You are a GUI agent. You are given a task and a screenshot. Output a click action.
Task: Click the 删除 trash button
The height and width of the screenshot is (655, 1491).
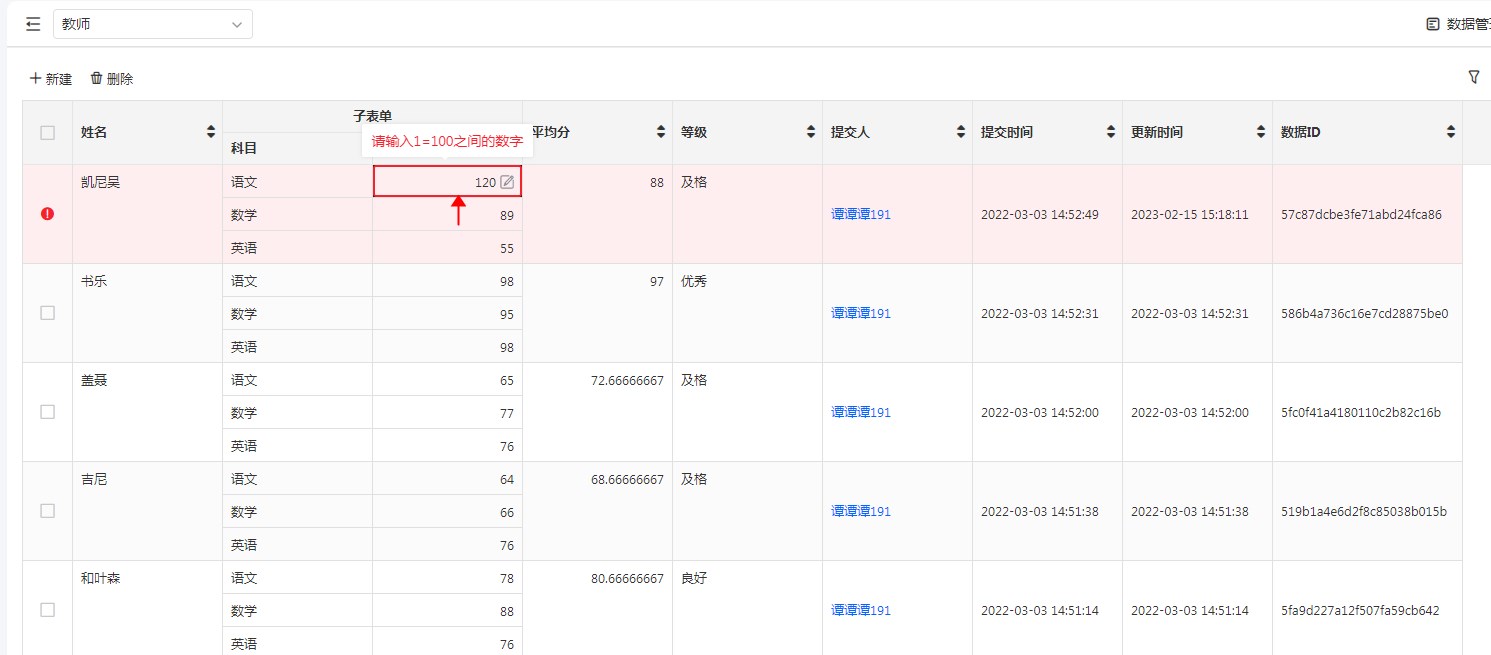click(x=111, y=78)
